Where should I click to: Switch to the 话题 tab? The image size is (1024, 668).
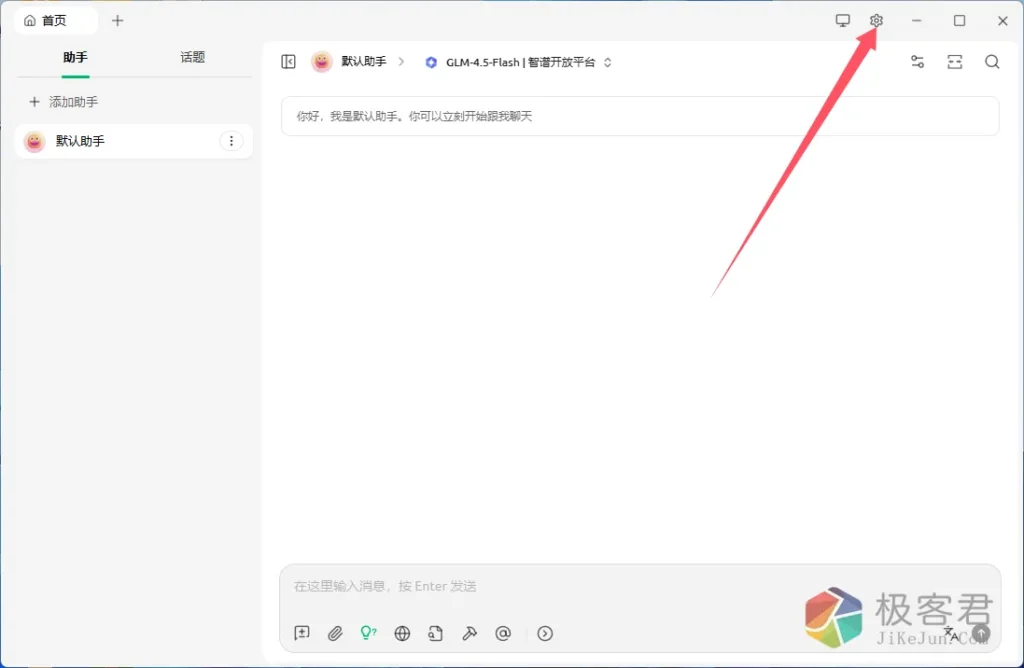click(x=192, y=58)
